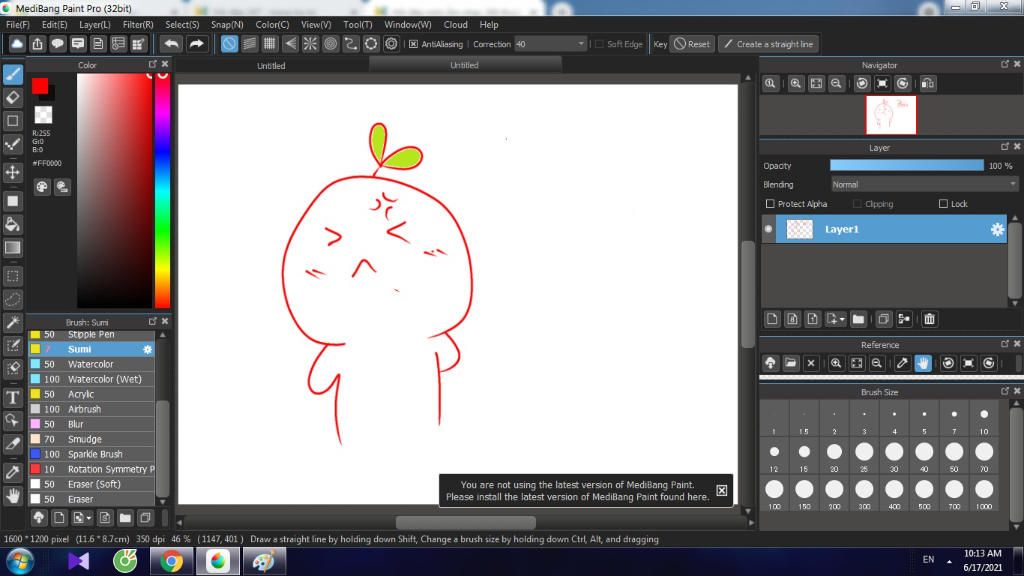Open the Layer menu
The image size is (1024, 576).
(95, 25)
